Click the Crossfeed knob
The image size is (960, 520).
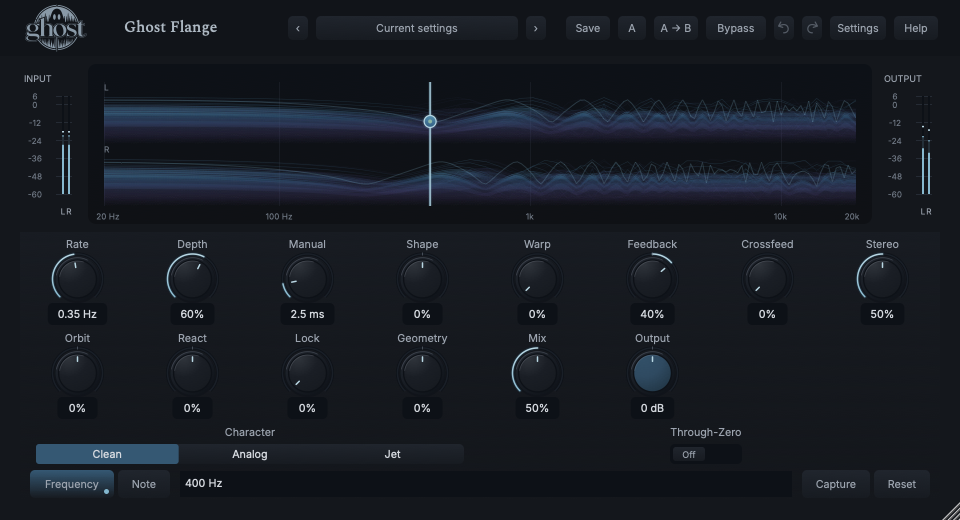tap(767, 279)
